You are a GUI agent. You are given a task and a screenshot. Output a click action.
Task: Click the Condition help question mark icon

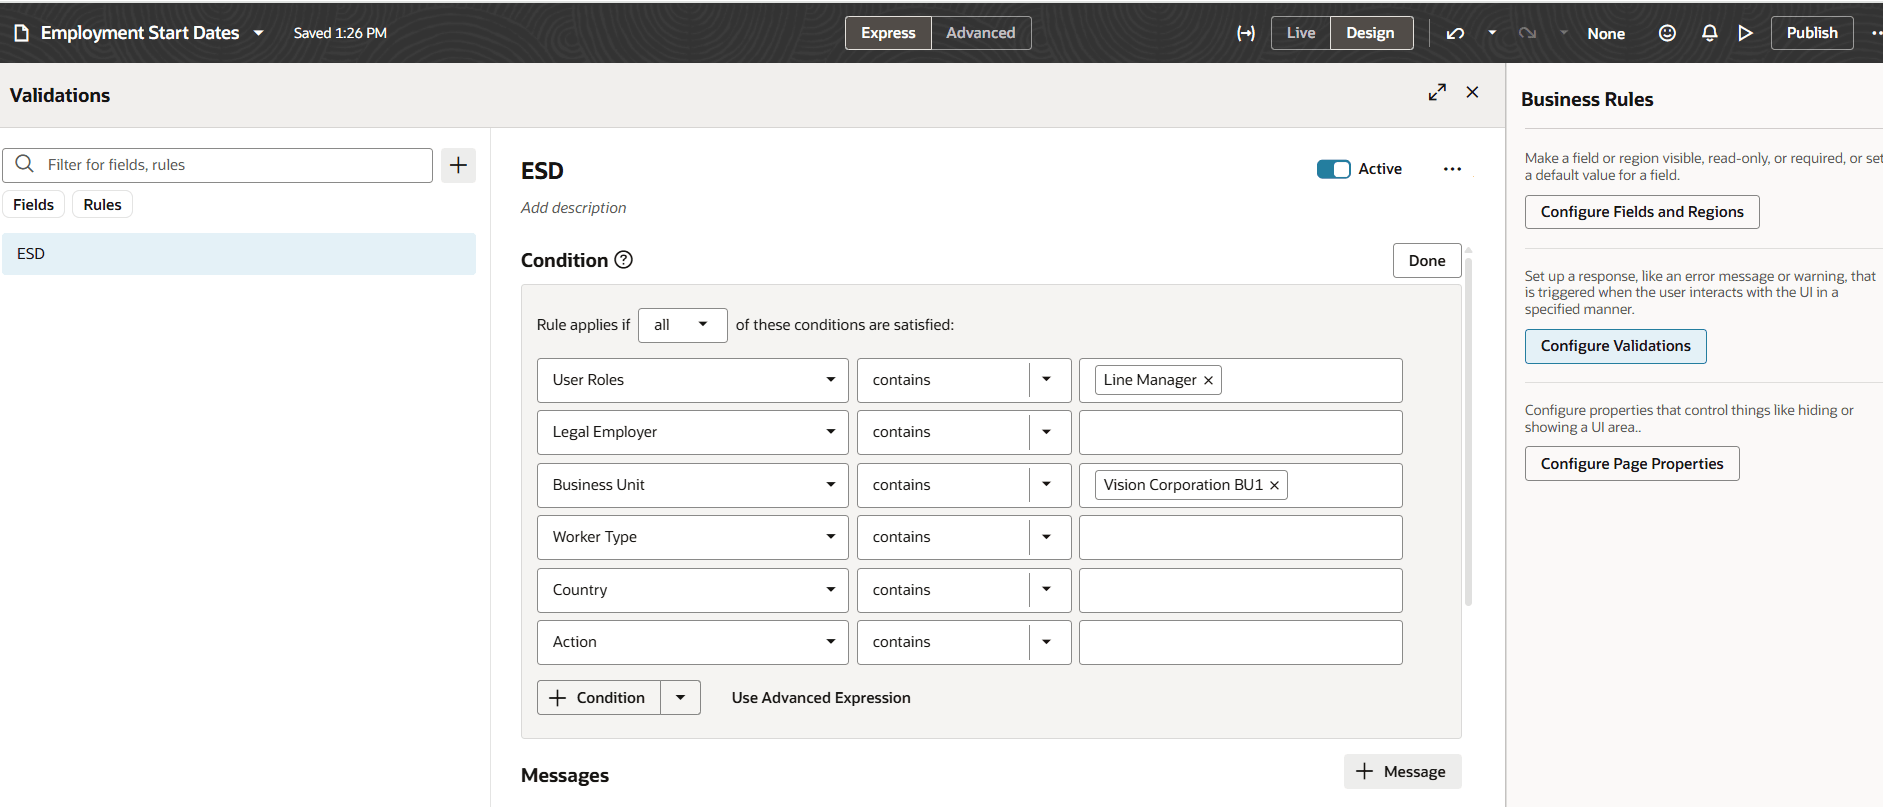click(623, 260)
